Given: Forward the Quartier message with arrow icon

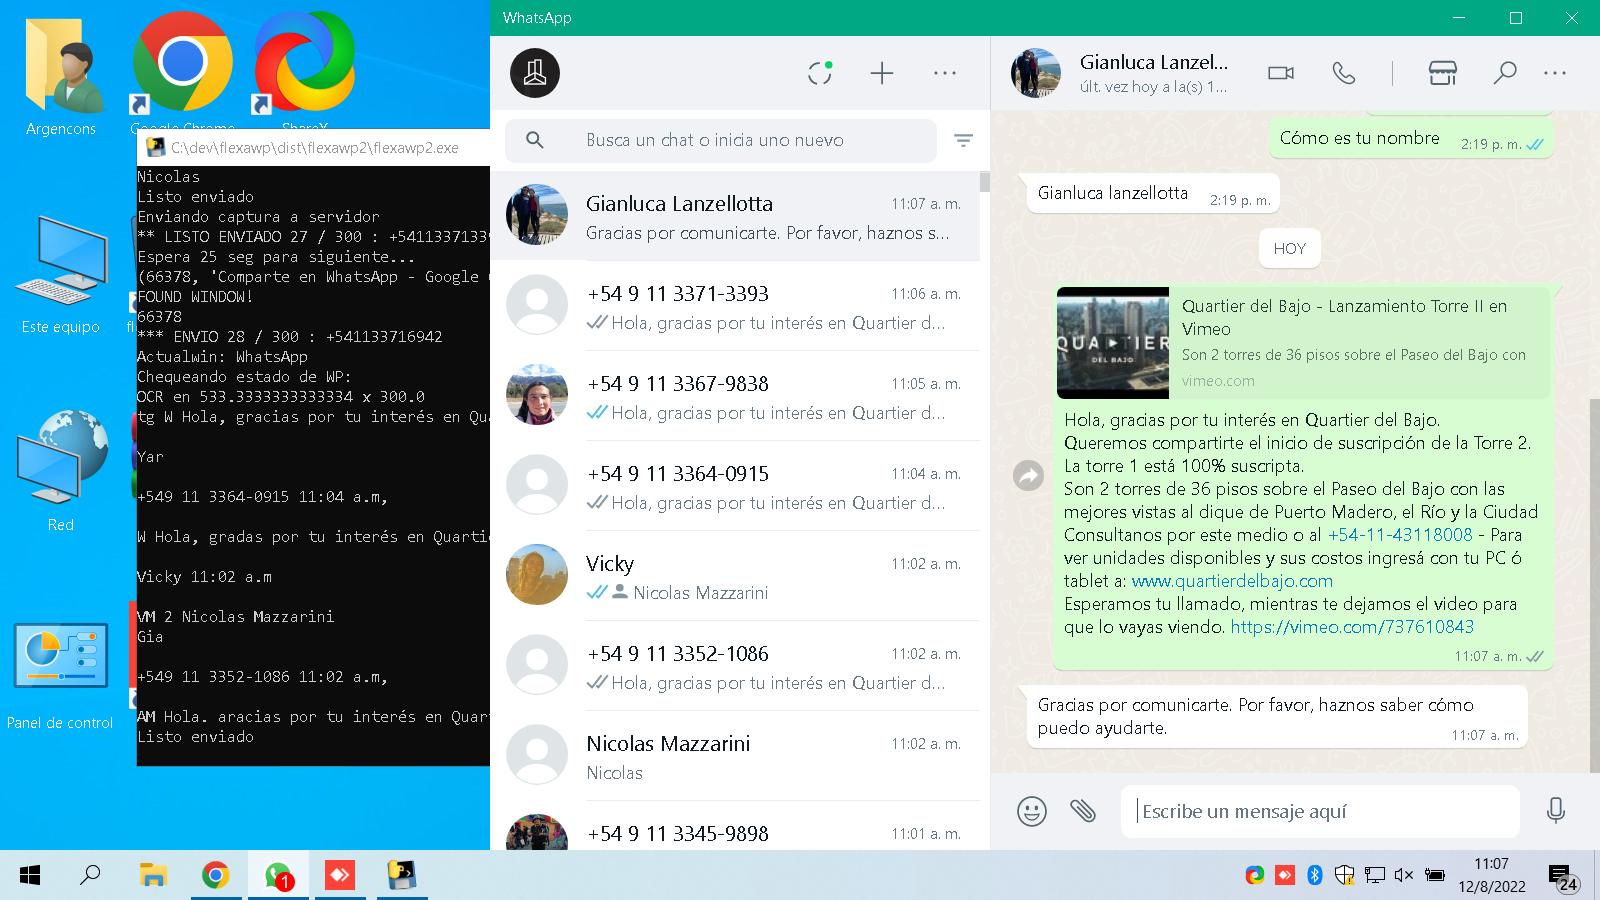Looking at the screenshot, I should [x=1028, y=476].
